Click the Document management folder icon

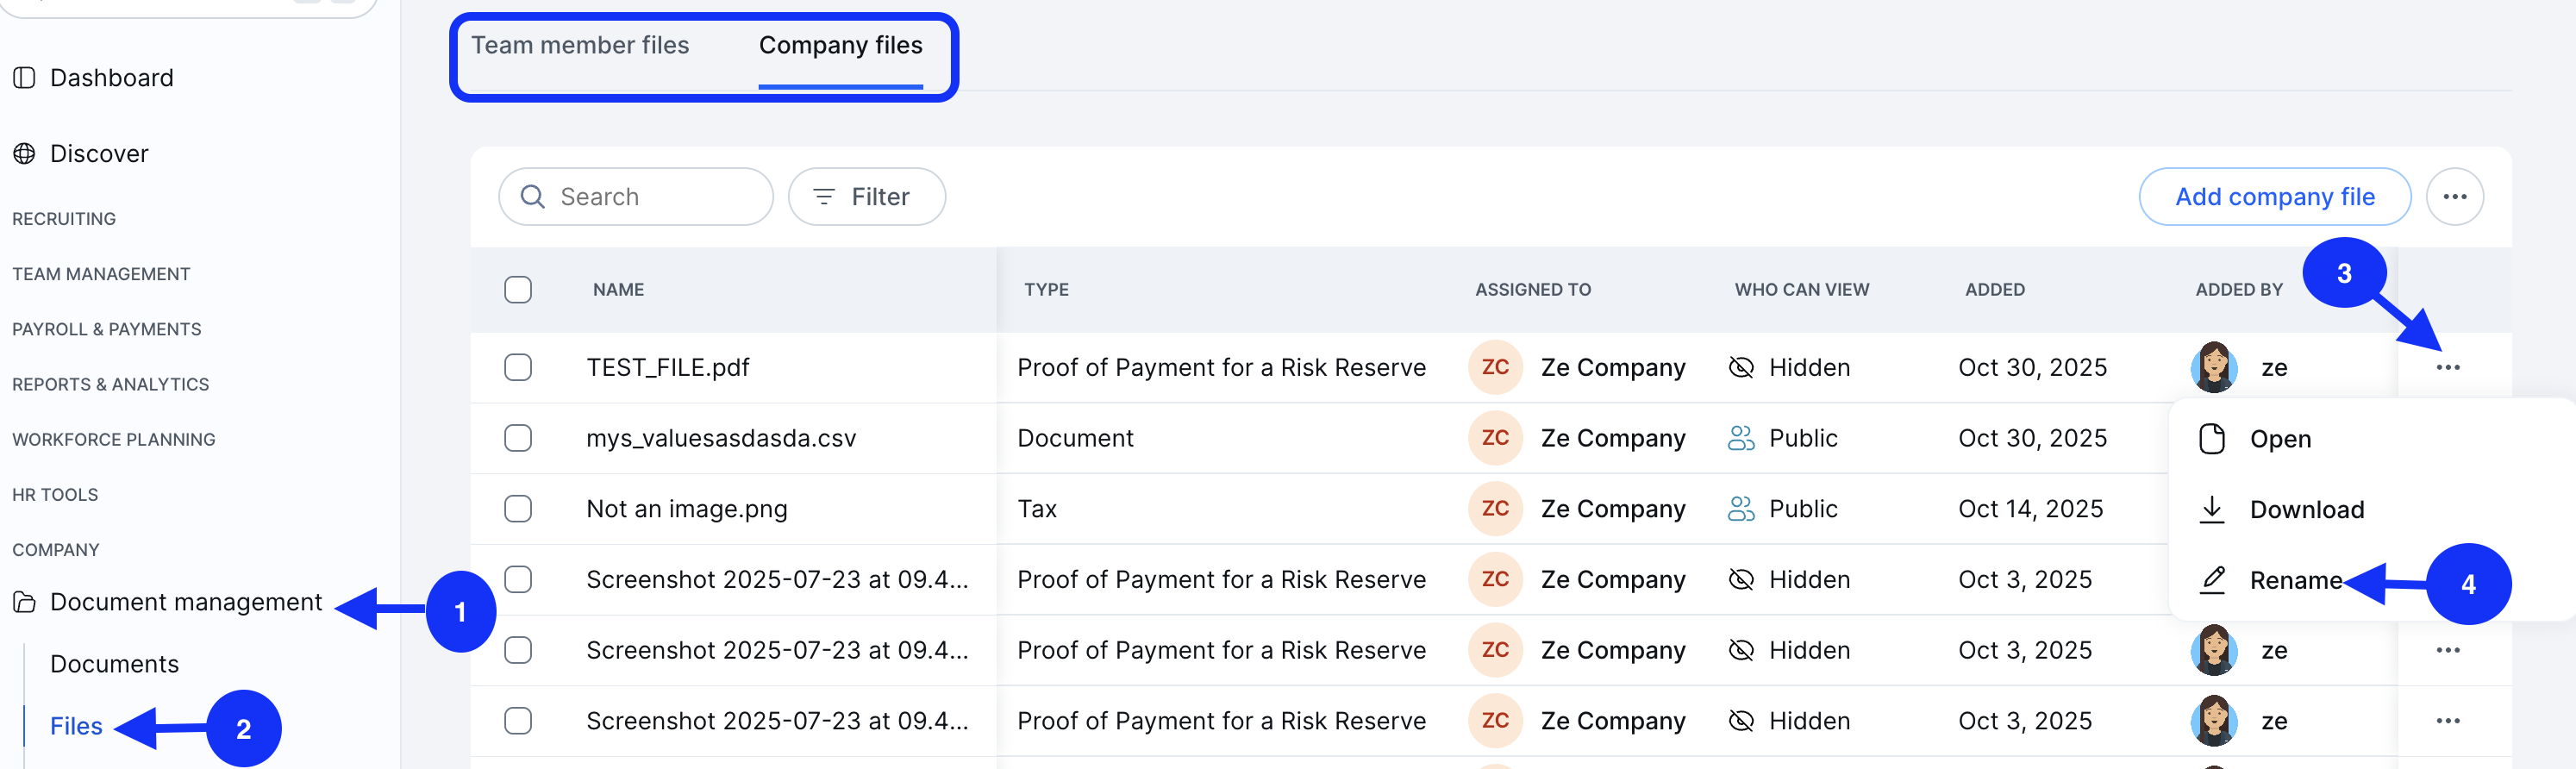pyautogui.click(x=24, y=602)
